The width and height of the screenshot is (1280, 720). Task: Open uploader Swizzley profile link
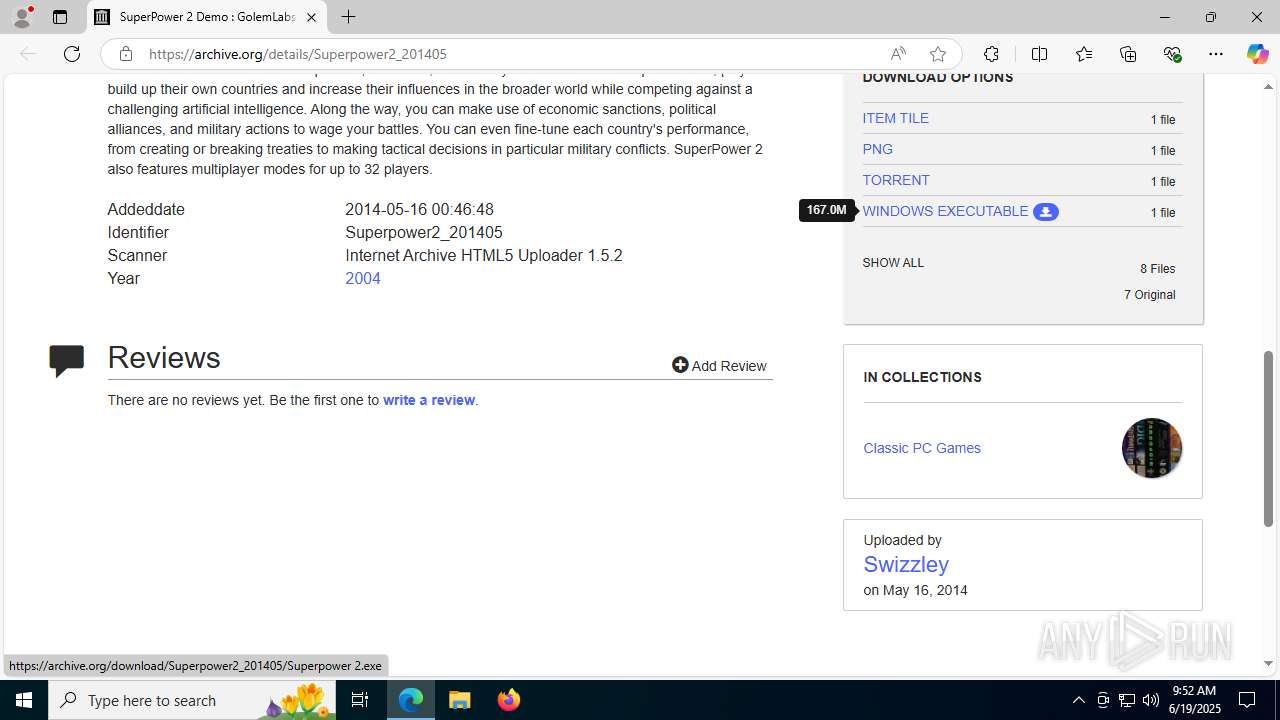(906, 564)
